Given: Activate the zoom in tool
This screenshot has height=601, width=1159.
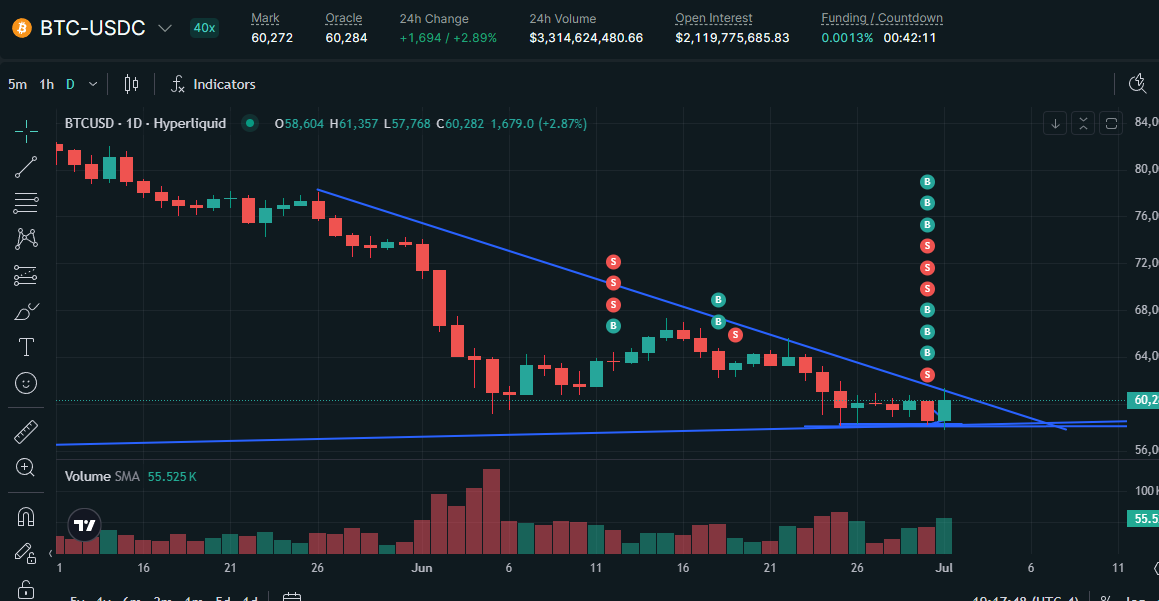Looking at the screenshot, I should point(26,467).
